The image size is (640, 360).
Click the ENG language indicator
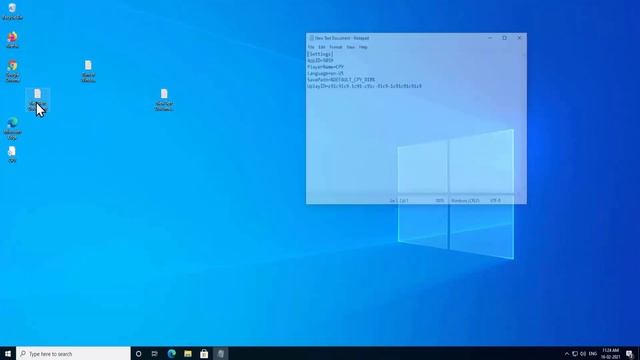593,354
